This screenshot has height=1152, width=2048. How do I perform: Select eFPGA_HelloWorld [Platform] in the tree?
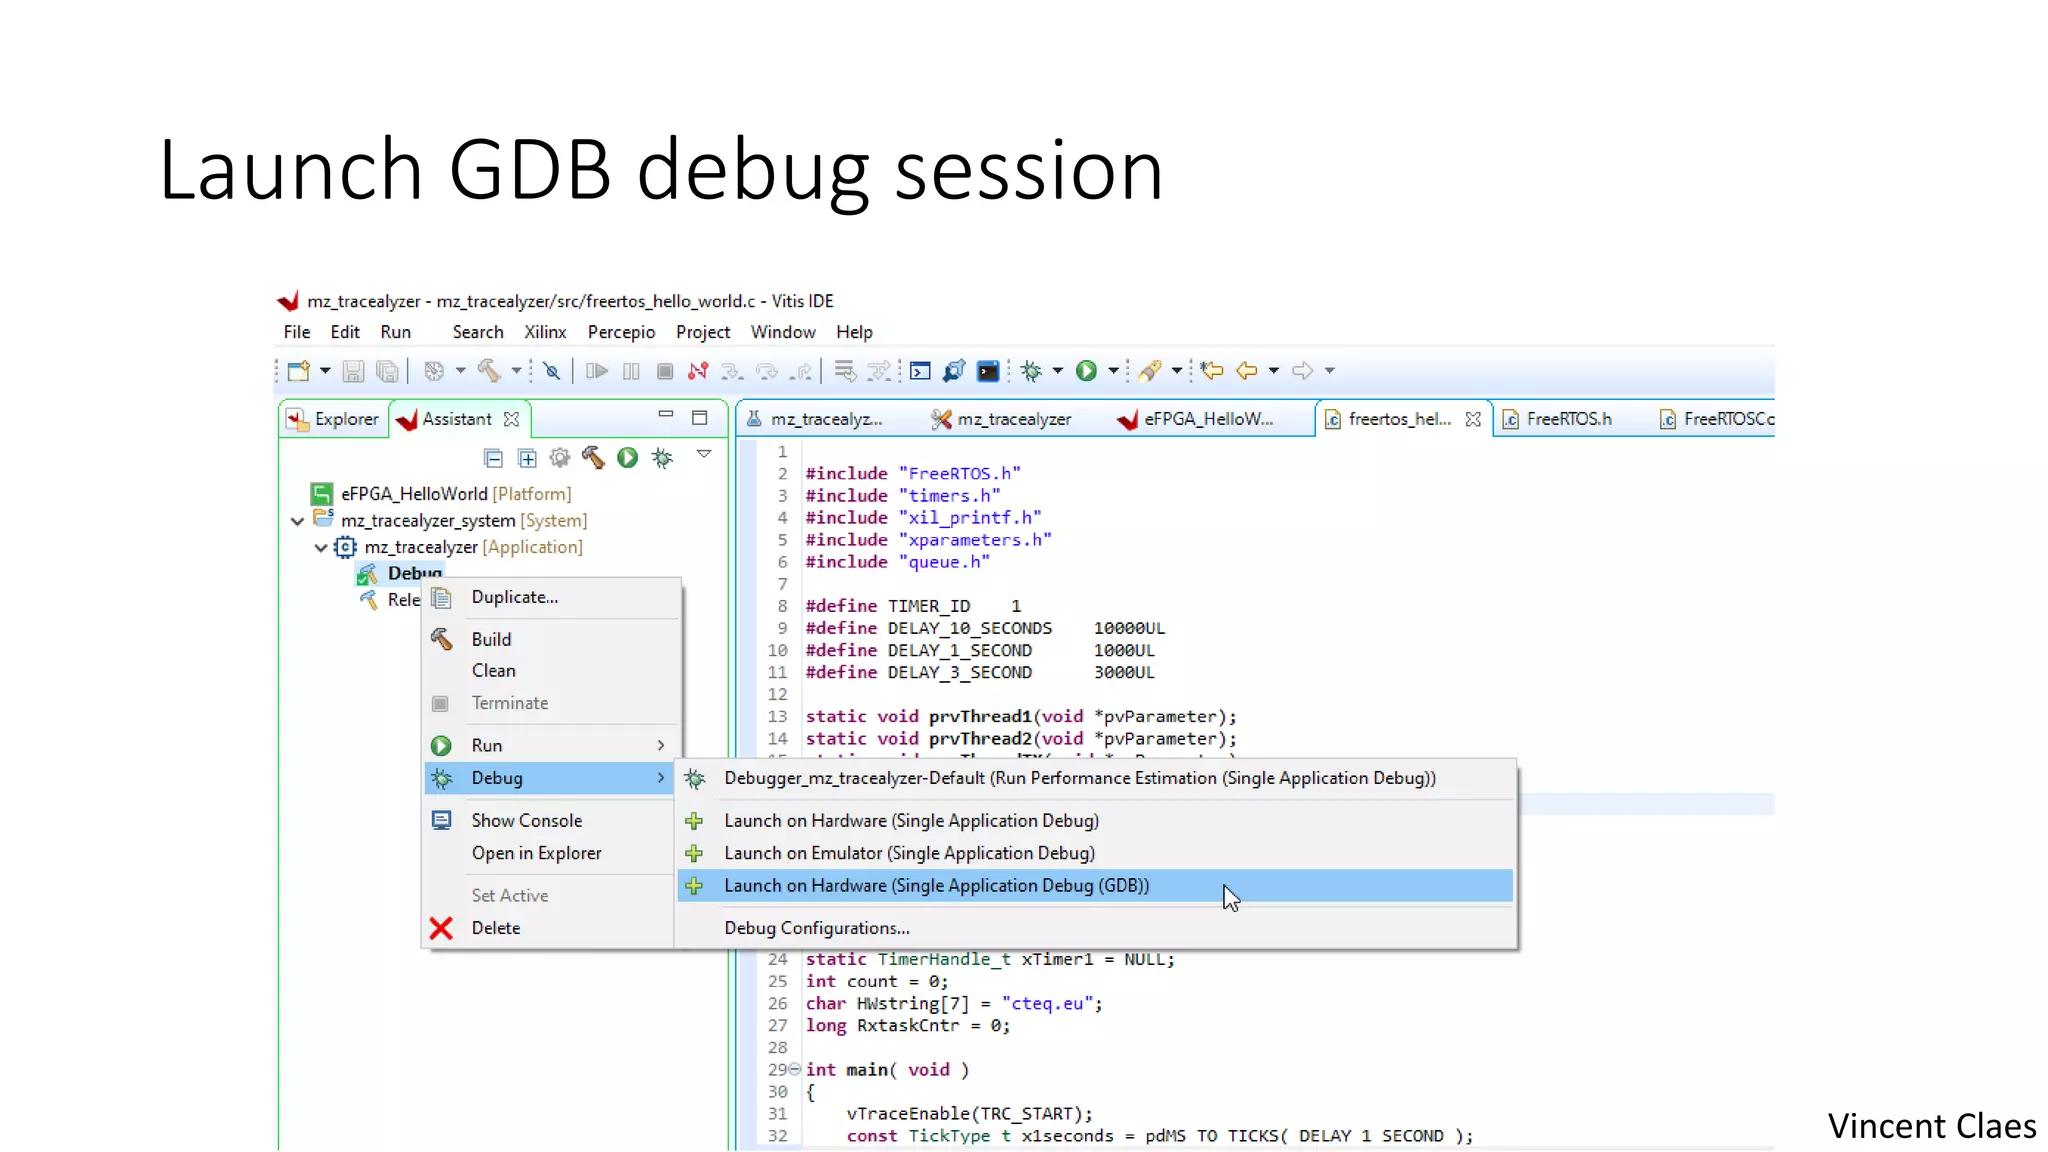pyautogui.click(x=441, y=494)
